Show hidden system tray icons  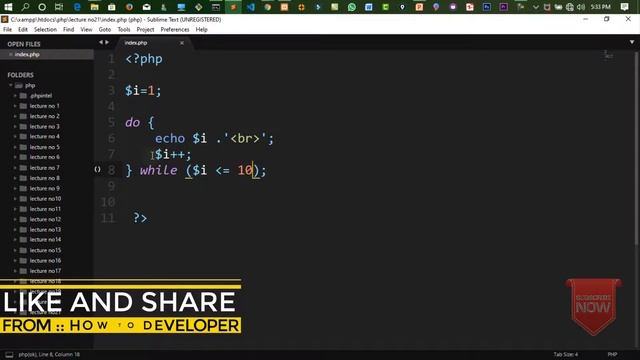[536, 7]
